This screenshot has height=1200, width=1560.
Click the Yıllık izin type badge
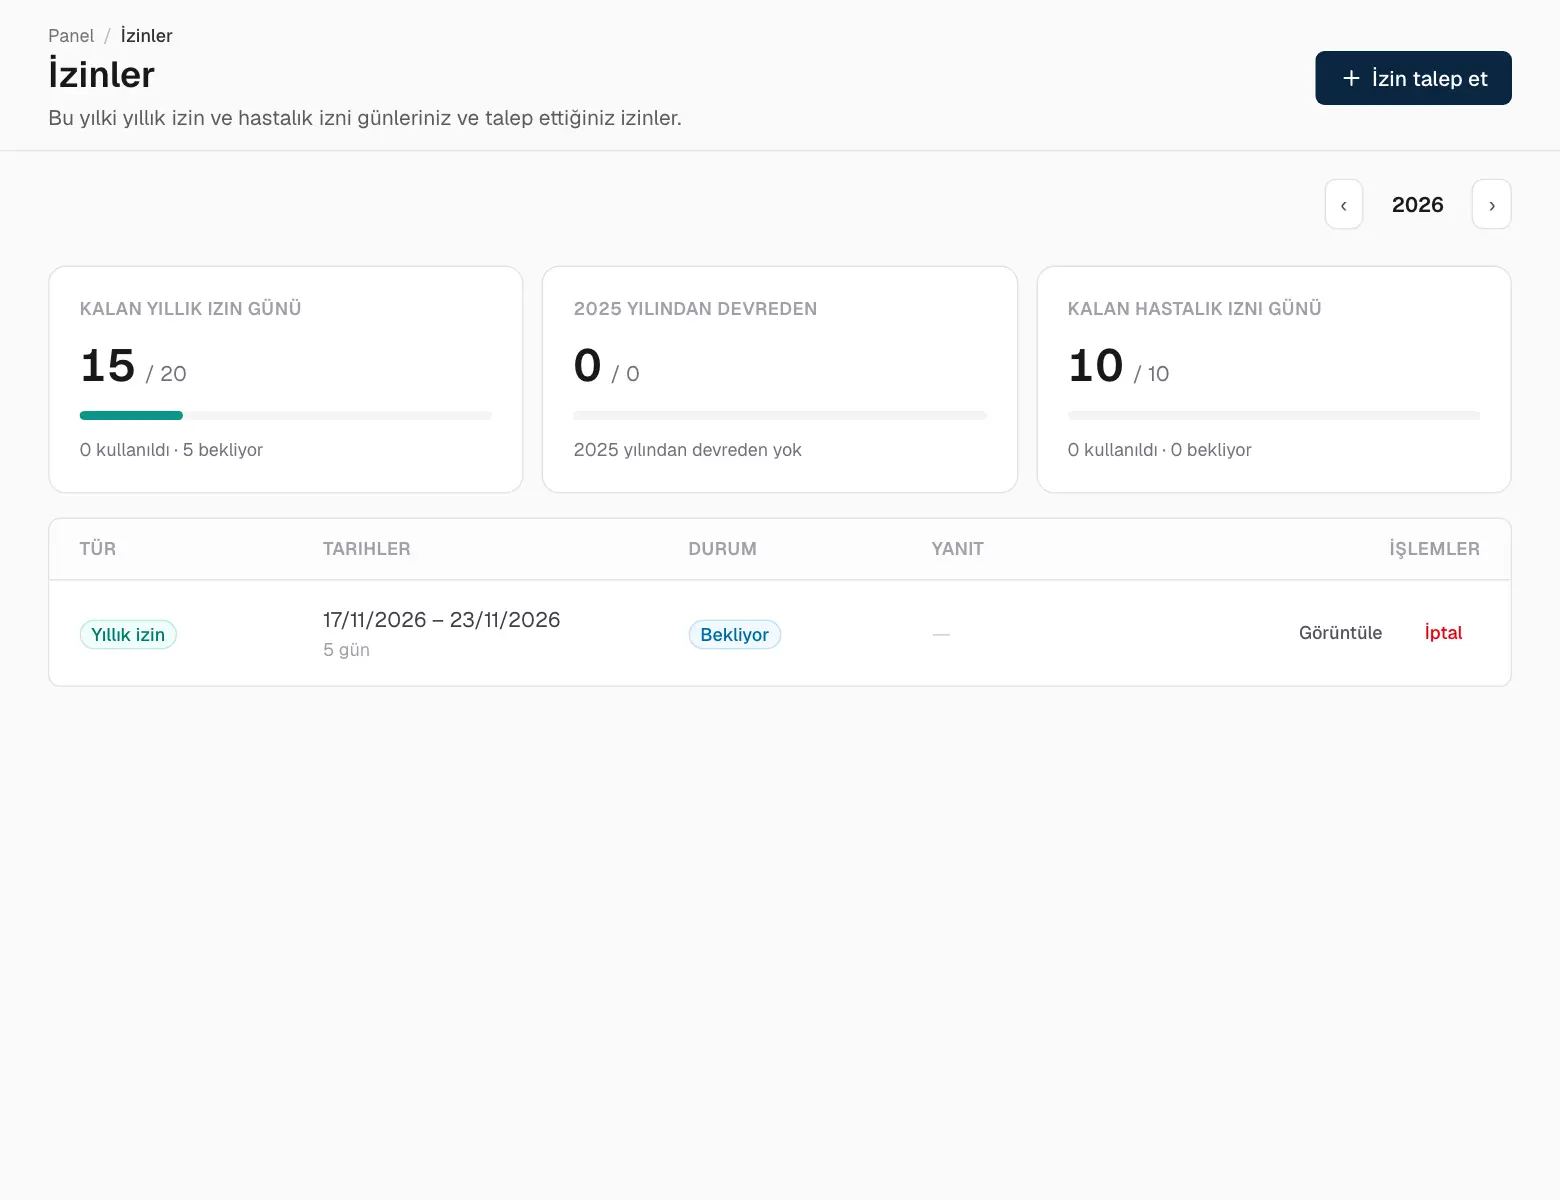[x=128, y=635]
